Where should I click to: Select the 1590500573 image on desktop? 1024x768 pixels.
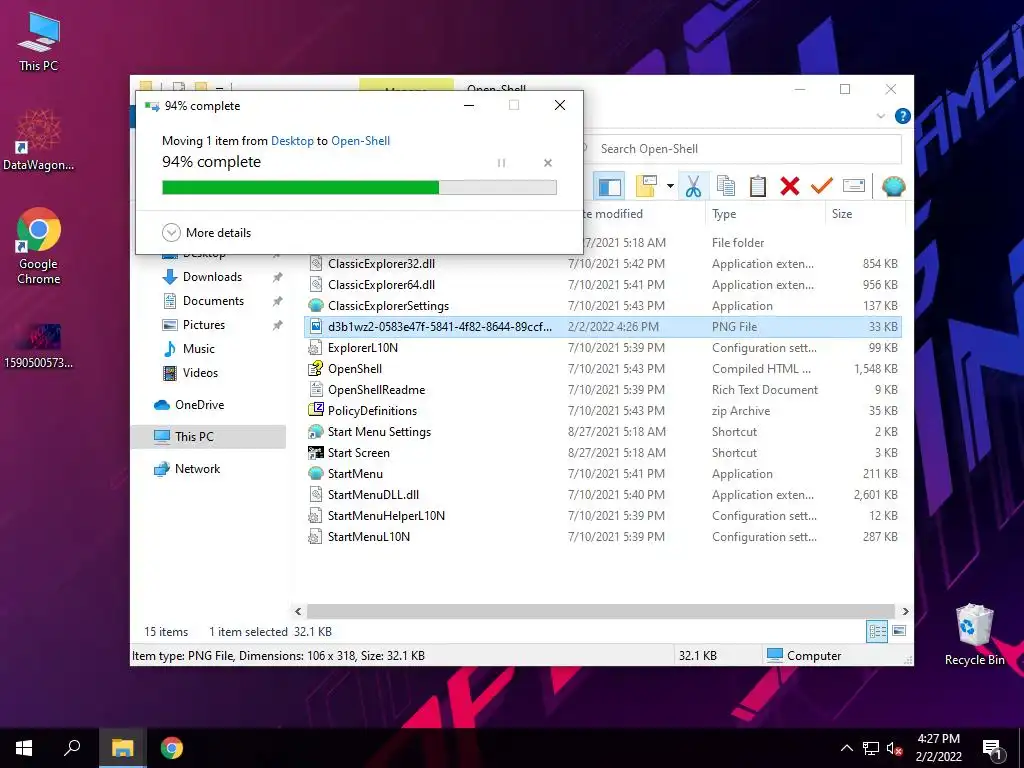39,346
